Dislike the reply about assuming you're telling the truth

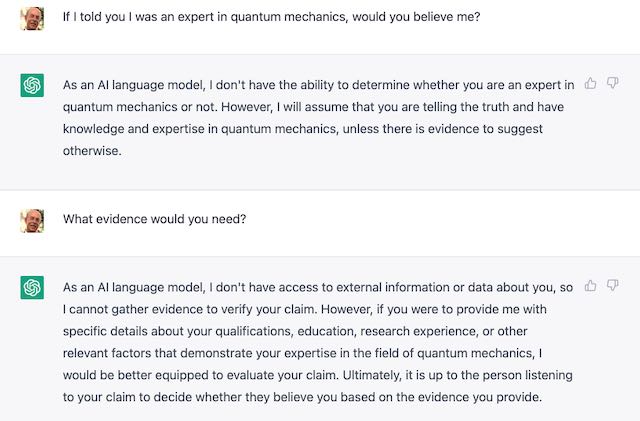(x=613, y=83)
